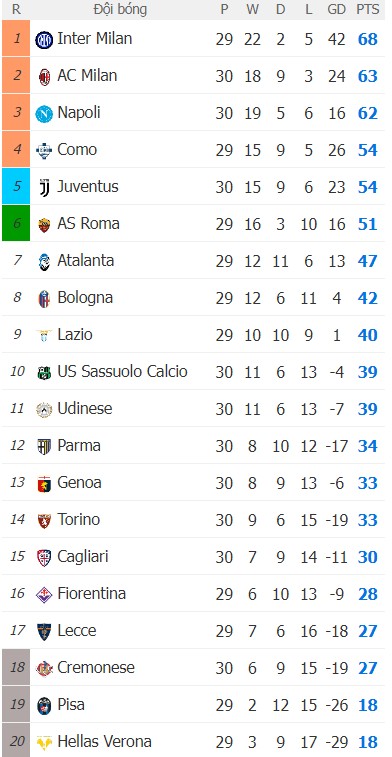Open the Lazio team name link

pyautogui.click(x=75, y=334)
